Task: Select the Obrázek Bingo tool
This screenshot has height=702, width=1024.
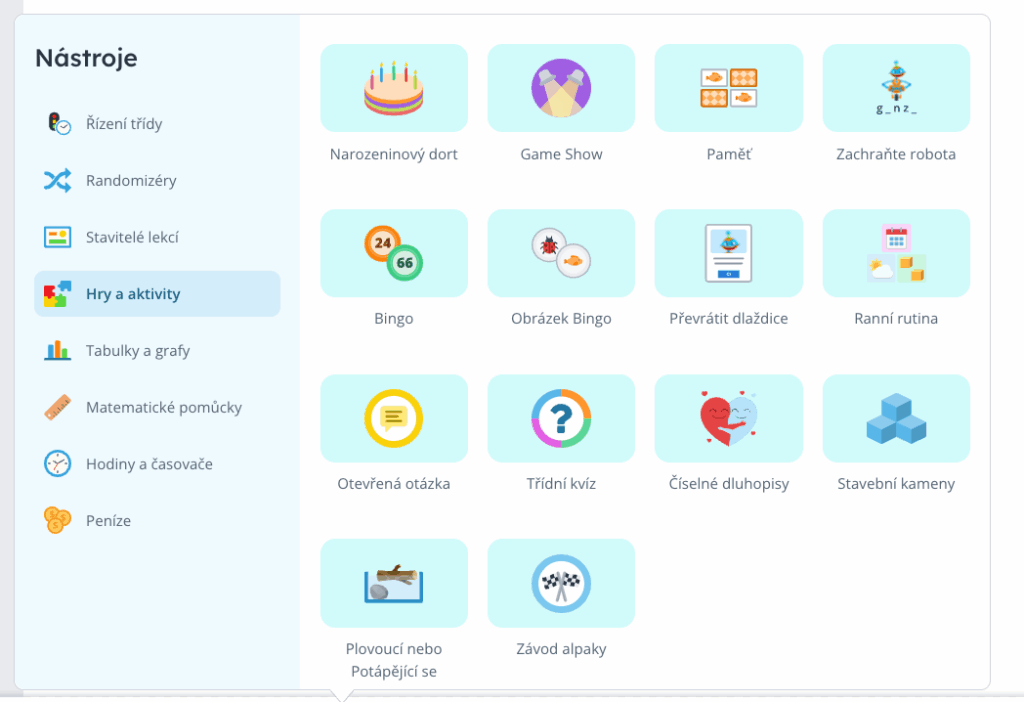Action: pos(561,253)
